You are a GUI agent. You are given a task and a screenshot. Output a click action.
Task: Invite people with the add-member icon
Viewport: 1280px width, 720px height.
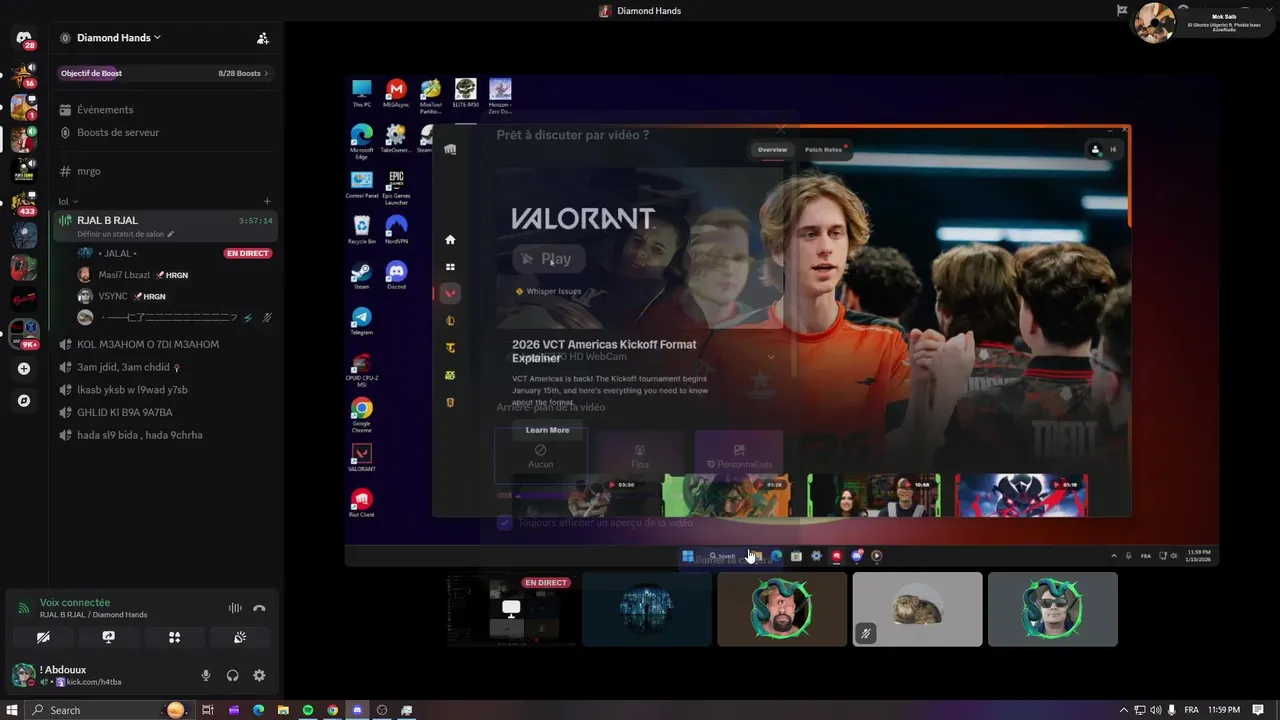(263, 38)
